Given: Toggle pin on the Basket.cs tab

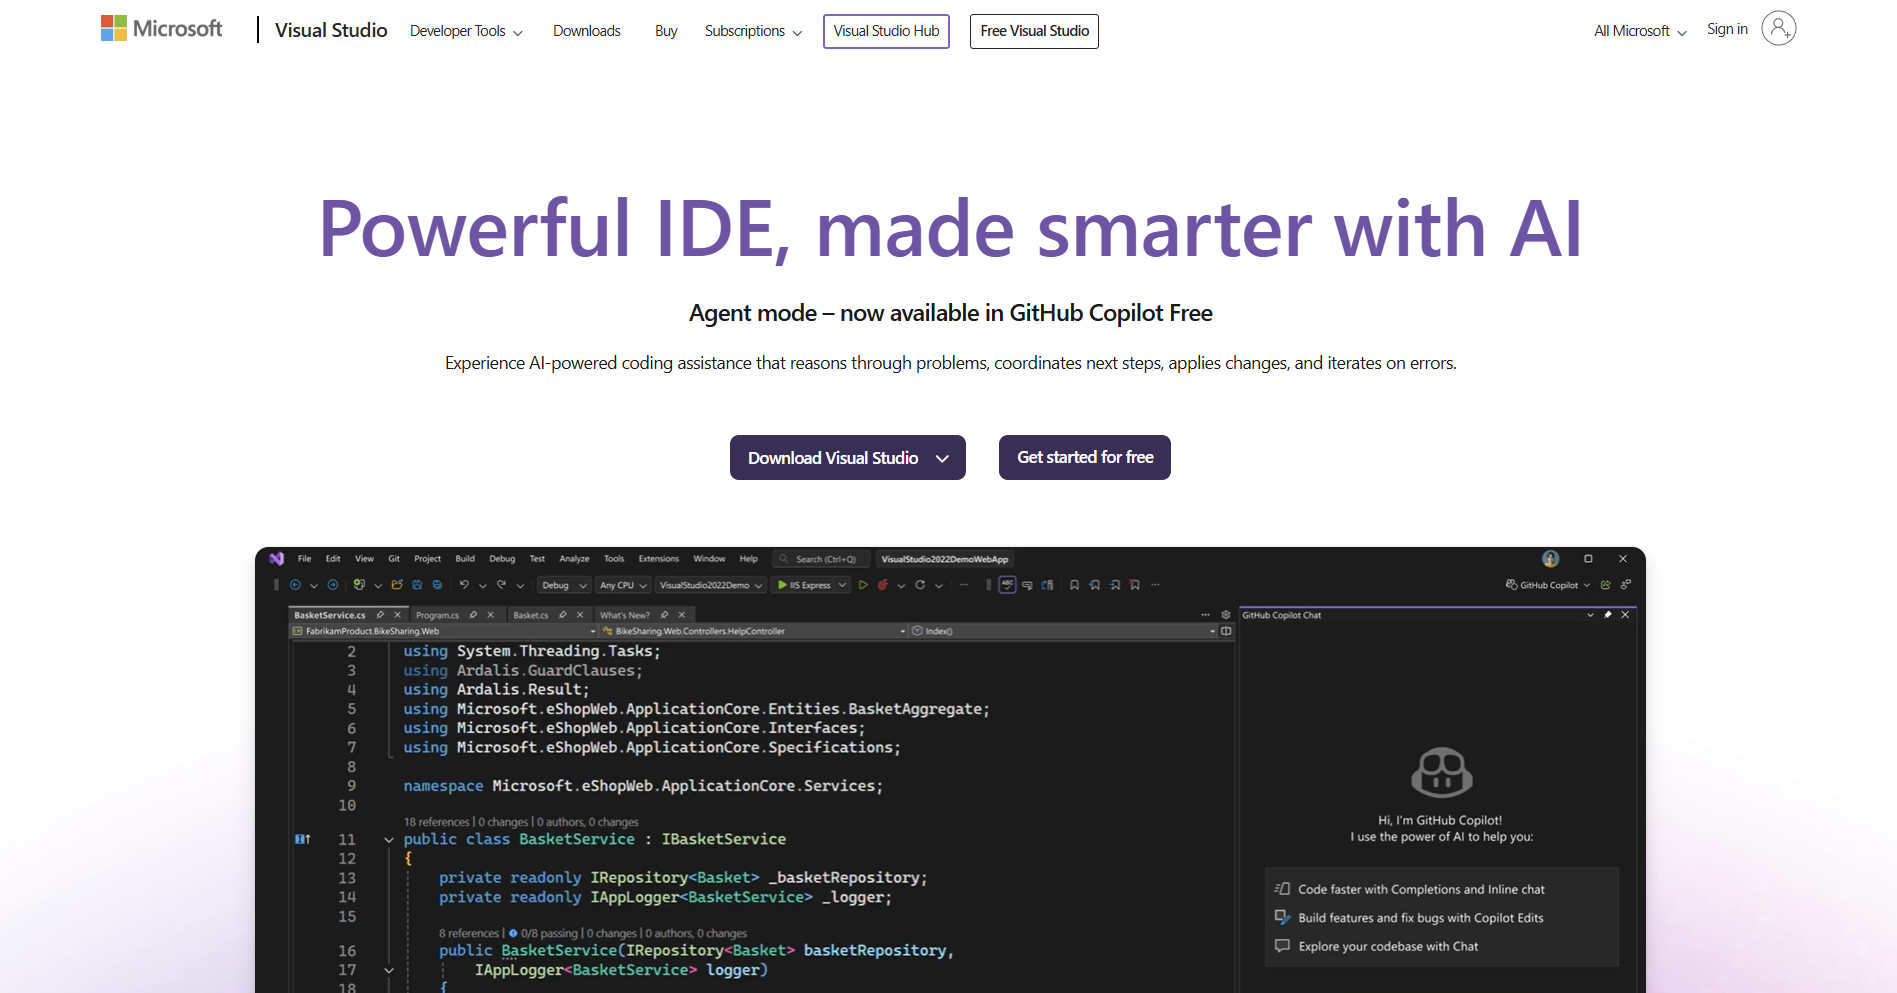Looking at the screenshot, I should tap(563, 615).
